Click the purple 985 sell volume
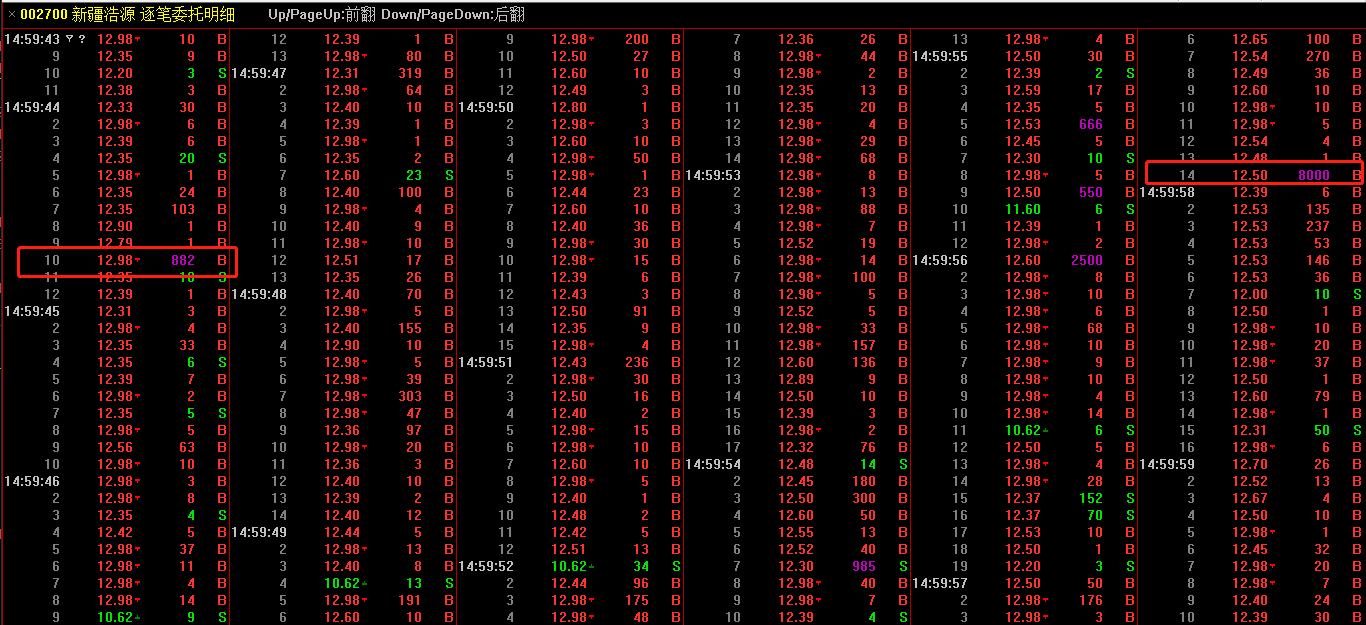1366x625 pixels. [x=863, y=566]
